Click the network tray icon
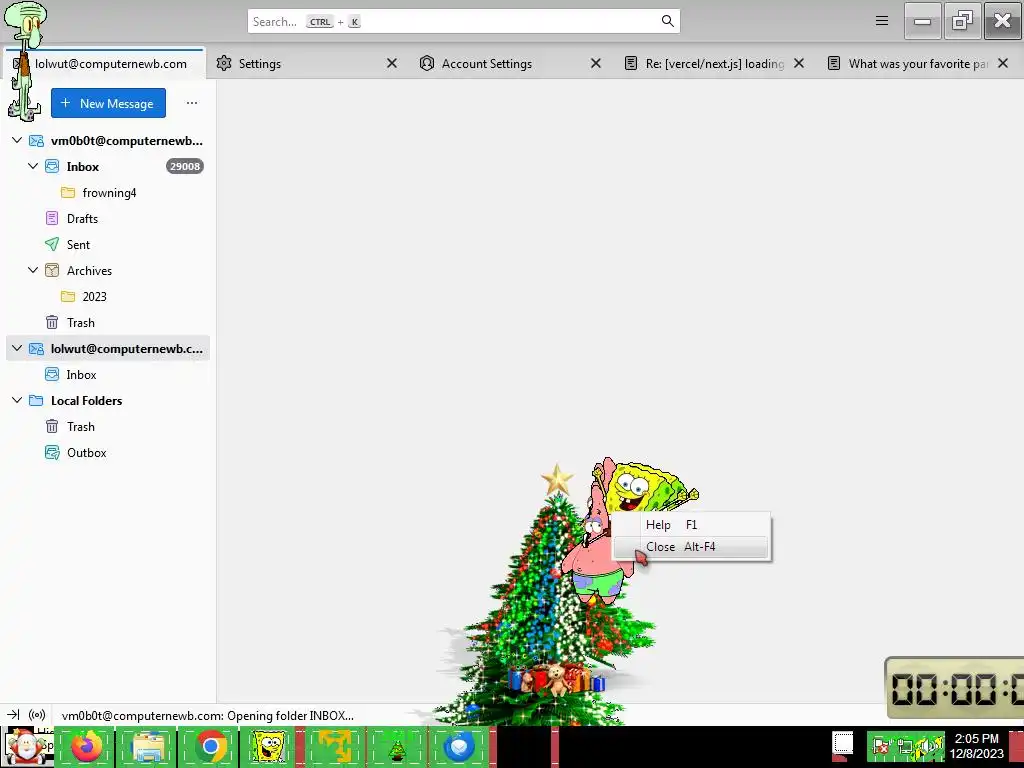Viewport: 1024px width, 768px height. 905,747
